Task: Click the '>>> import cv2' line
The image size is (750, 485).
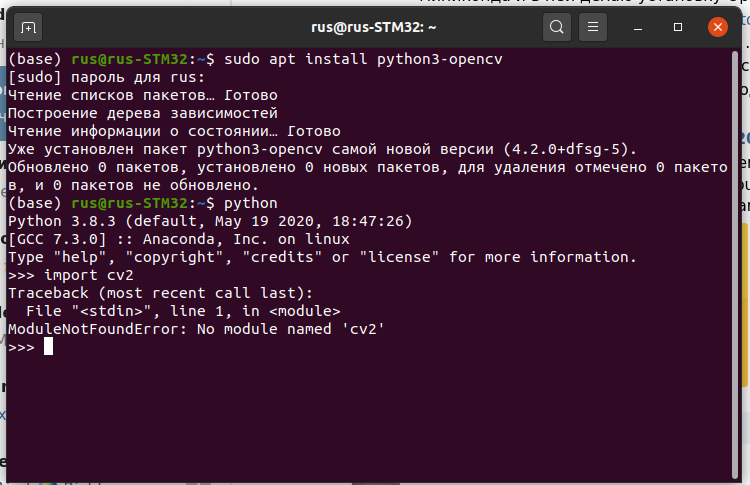Action: pos(71,276)
